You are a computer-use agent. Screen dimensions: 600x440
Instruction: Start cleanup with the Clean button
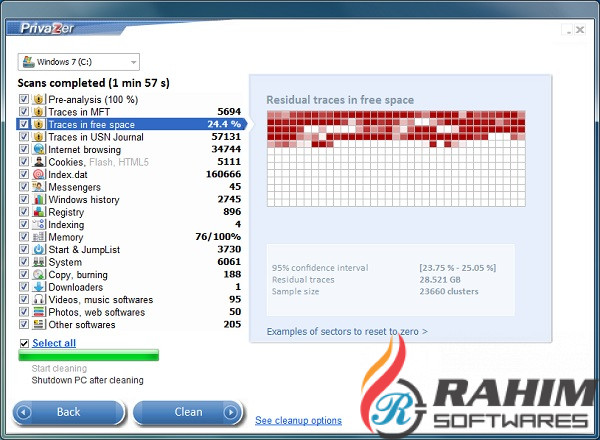coord(188,412)
